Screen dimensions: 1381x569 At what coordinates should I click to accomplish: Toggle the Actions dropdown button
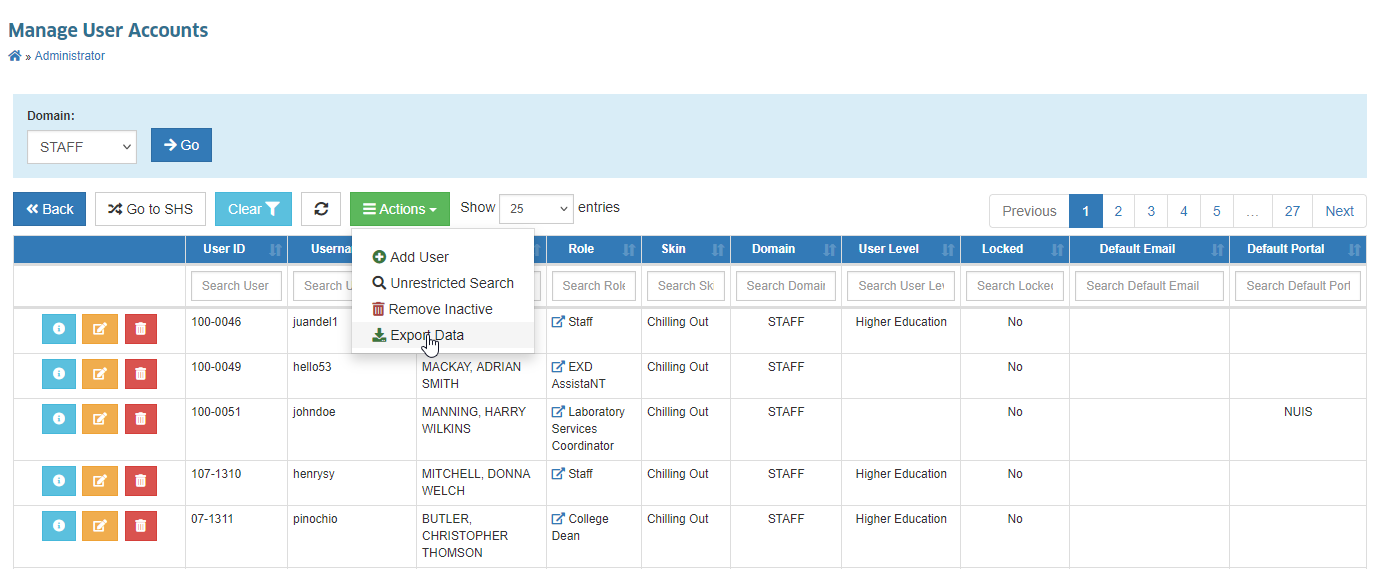point(400,209)
